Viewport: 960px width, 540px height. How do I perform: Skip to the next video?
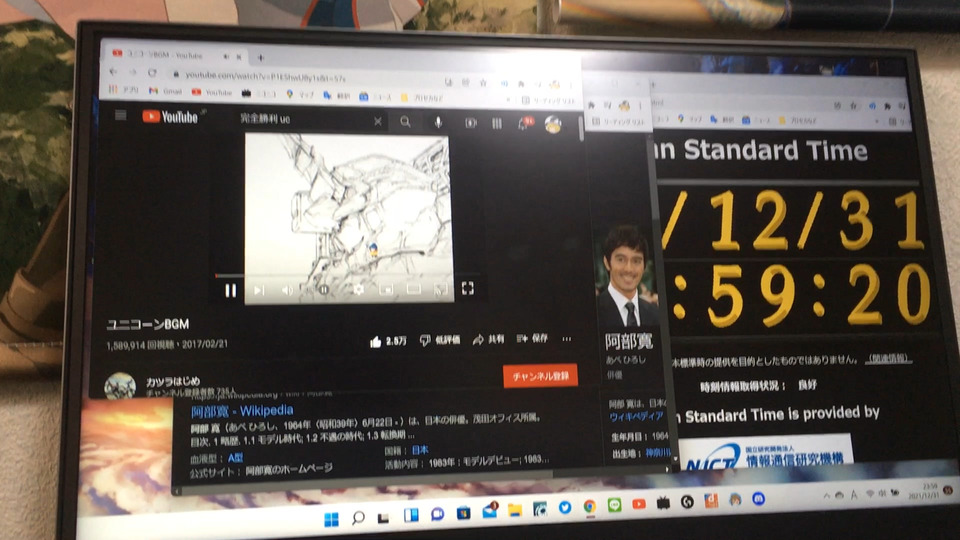point(259,290)
